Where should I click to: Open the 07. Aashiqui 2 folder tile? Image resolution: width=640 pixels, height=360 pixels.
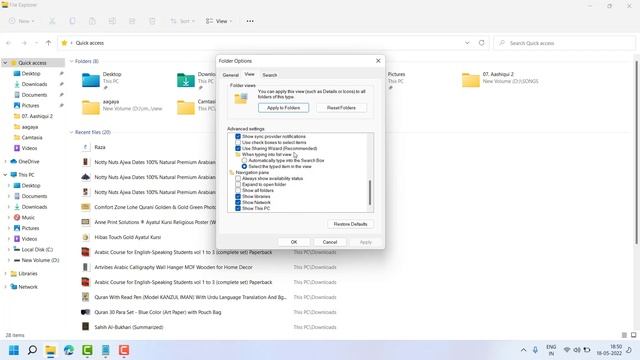tap(500, 79)
